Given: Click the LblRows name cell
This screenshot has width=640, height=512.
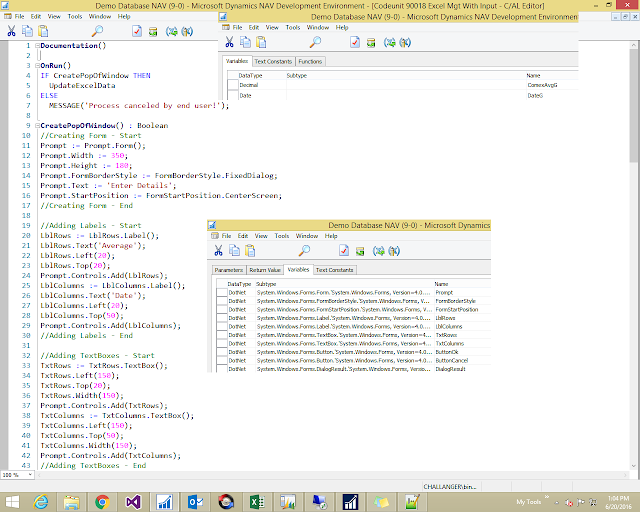Looking at the screenshot, I should coord(445,318).
